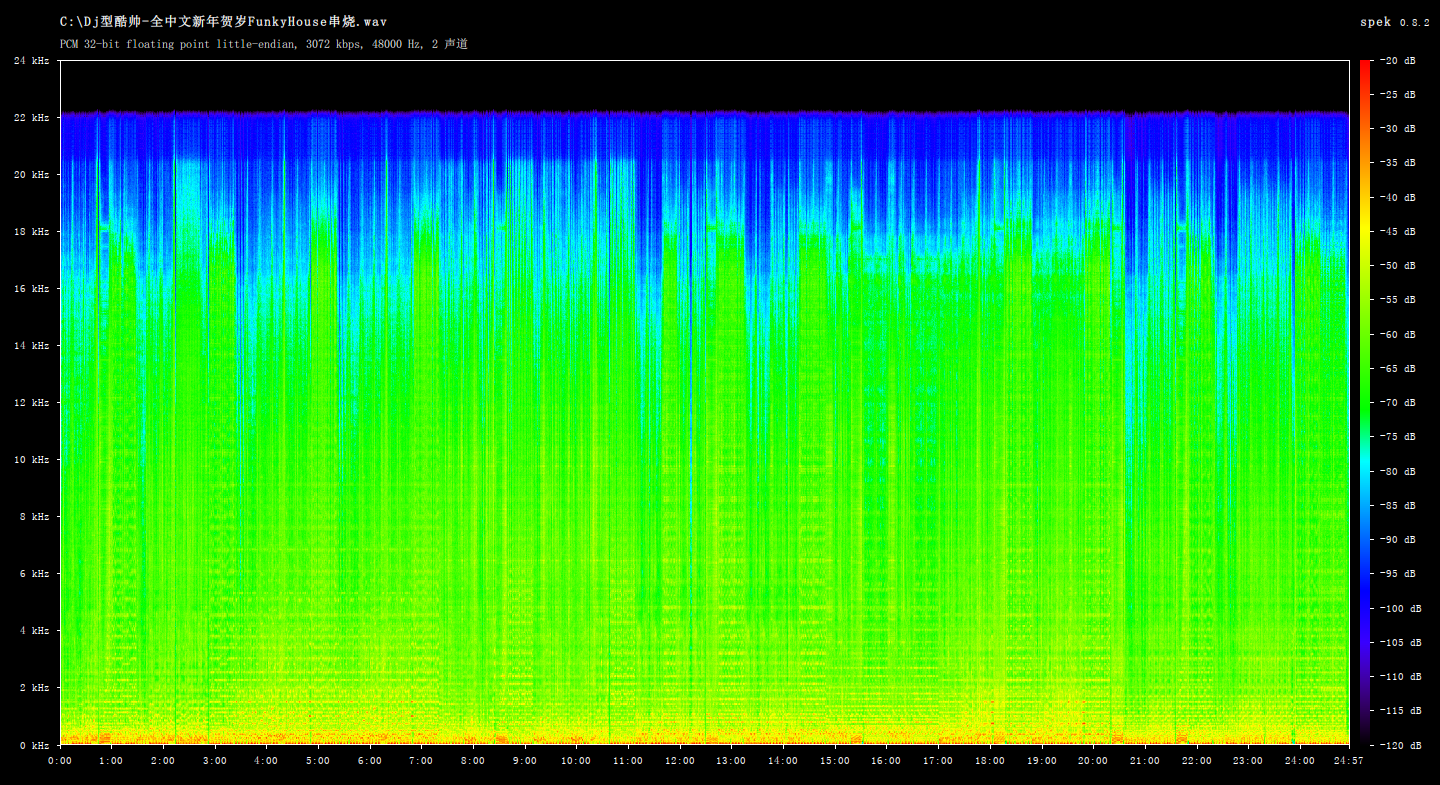Click the 8:00 time axis label

pos(473,761)
